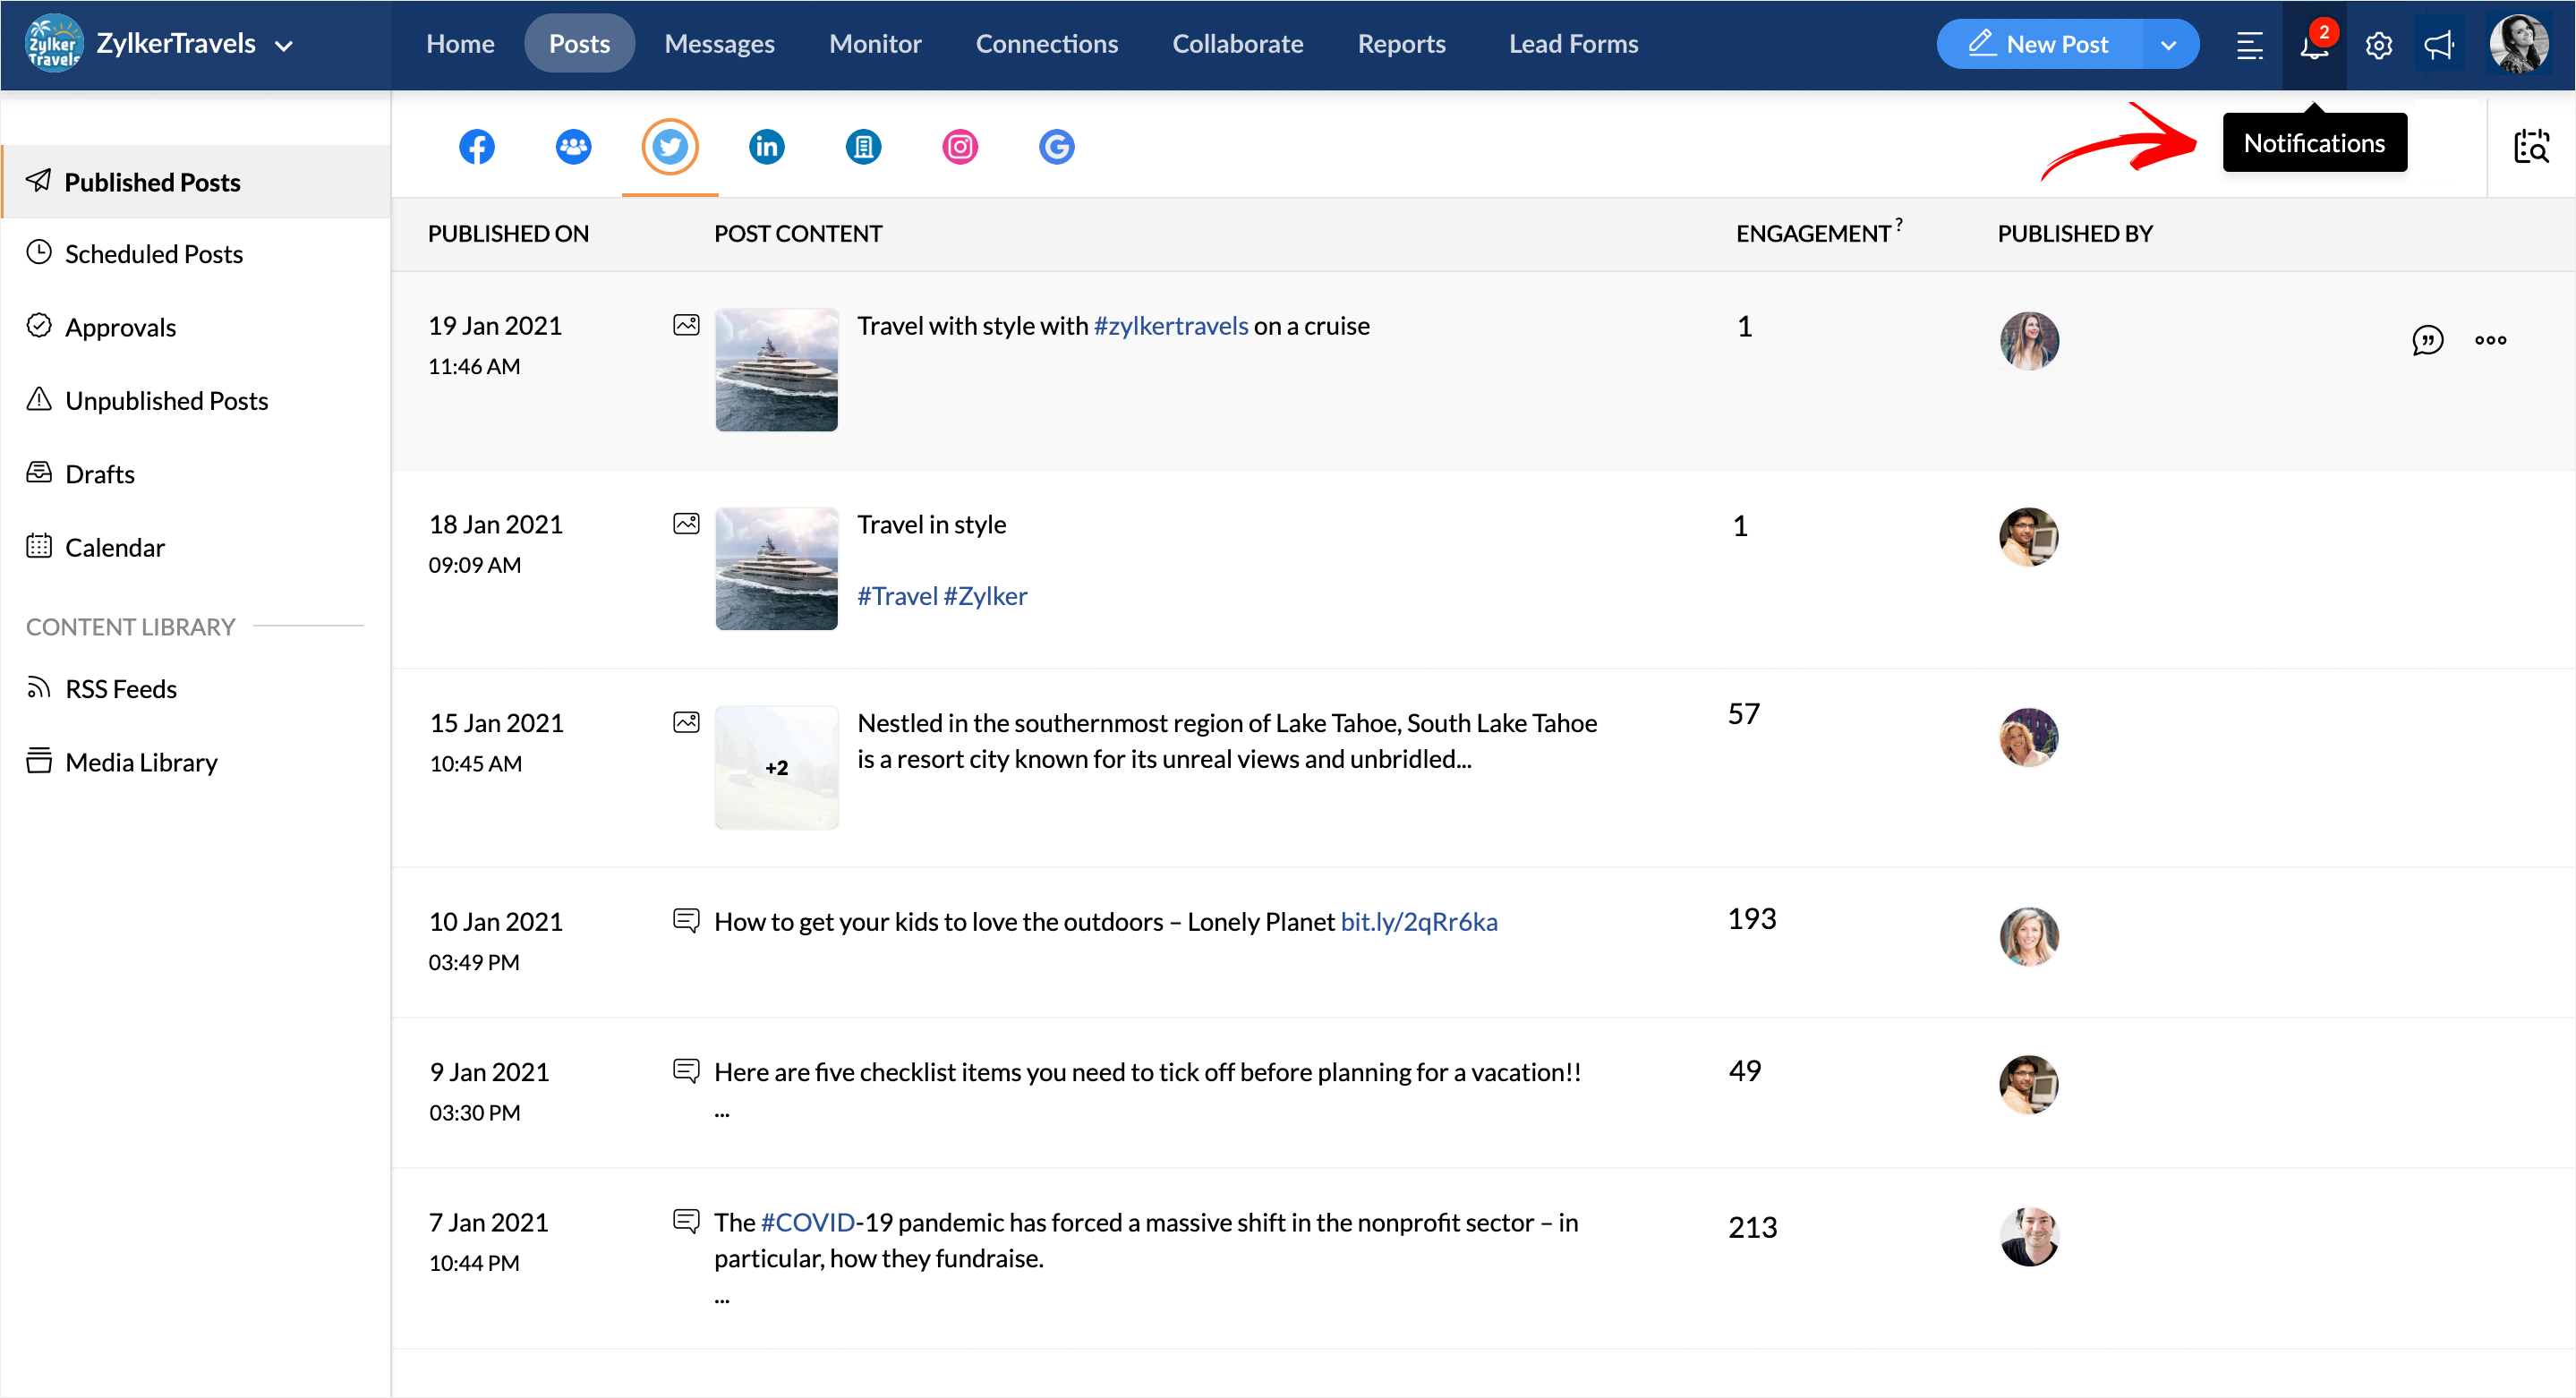Click the megaphone announcements icon
2576x1398 pixels.
[2439, 45]
